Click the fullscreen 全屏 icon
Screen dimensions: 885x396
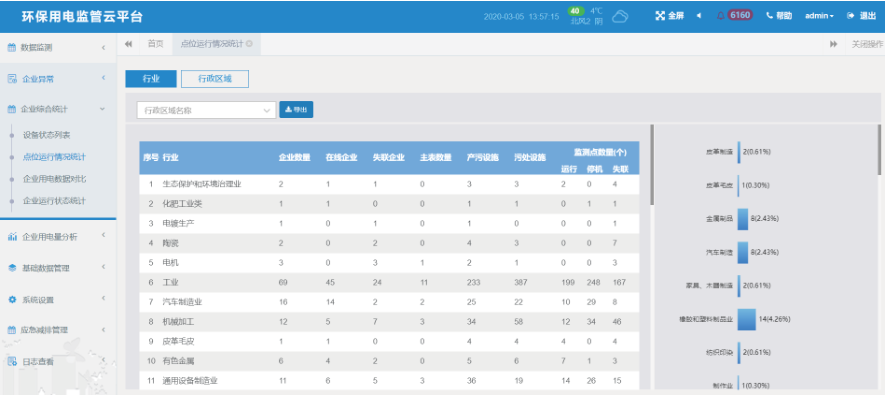click(x=660, y=16)
